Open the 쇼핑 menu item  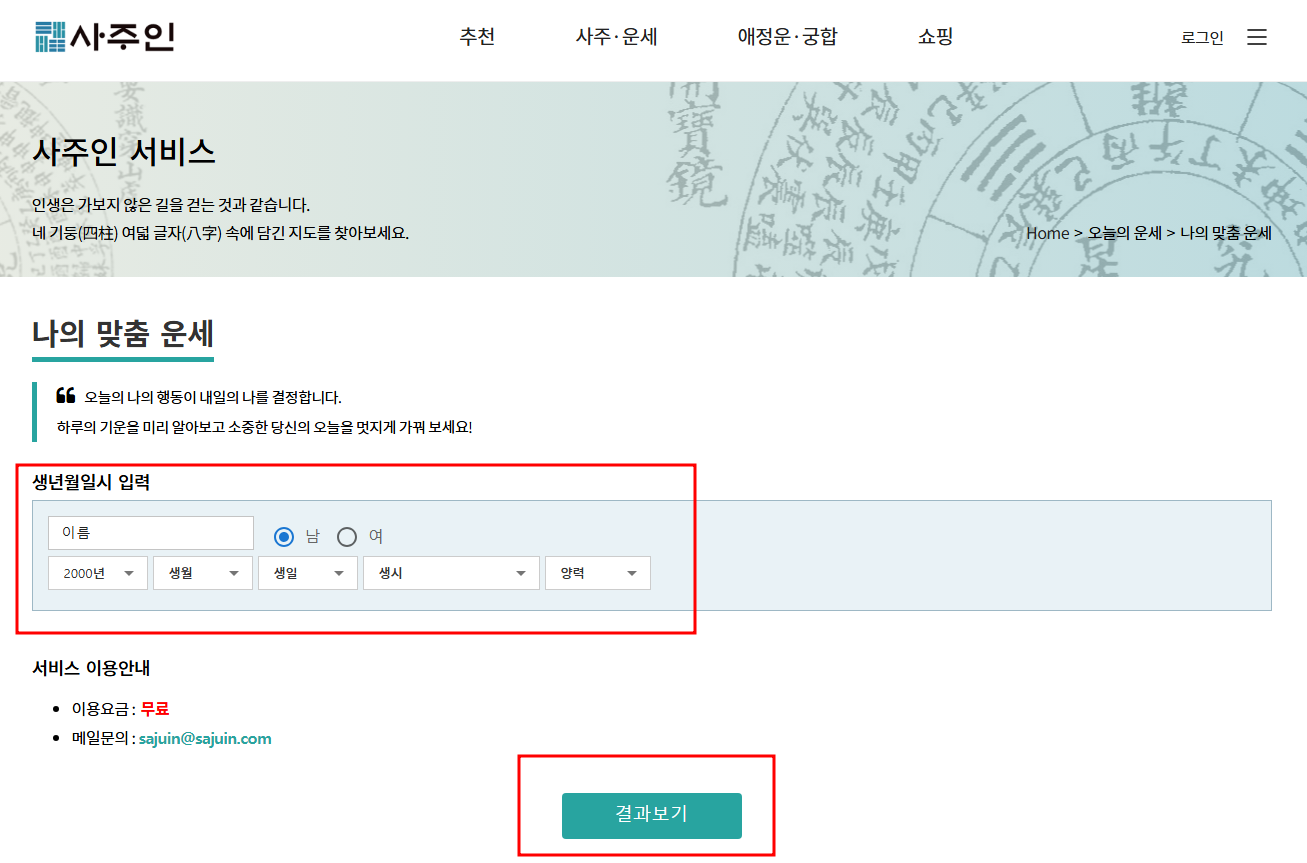coord(933,36)
